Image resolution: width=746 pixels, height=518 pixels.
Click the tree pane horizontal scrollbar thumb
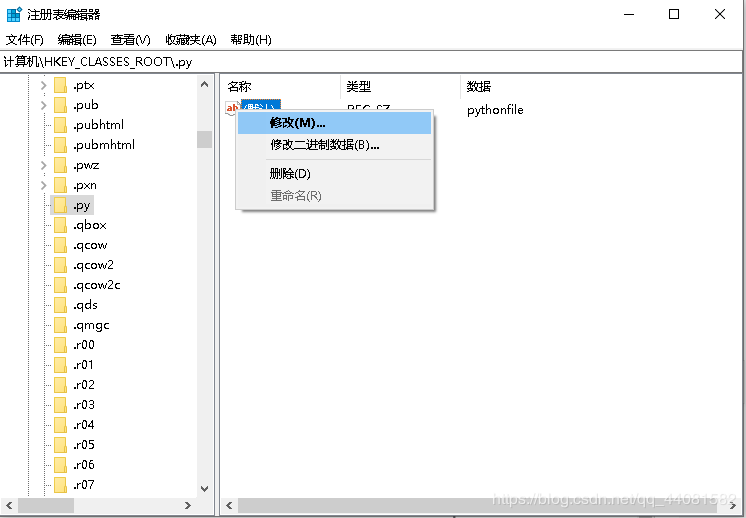click(46, 506)
